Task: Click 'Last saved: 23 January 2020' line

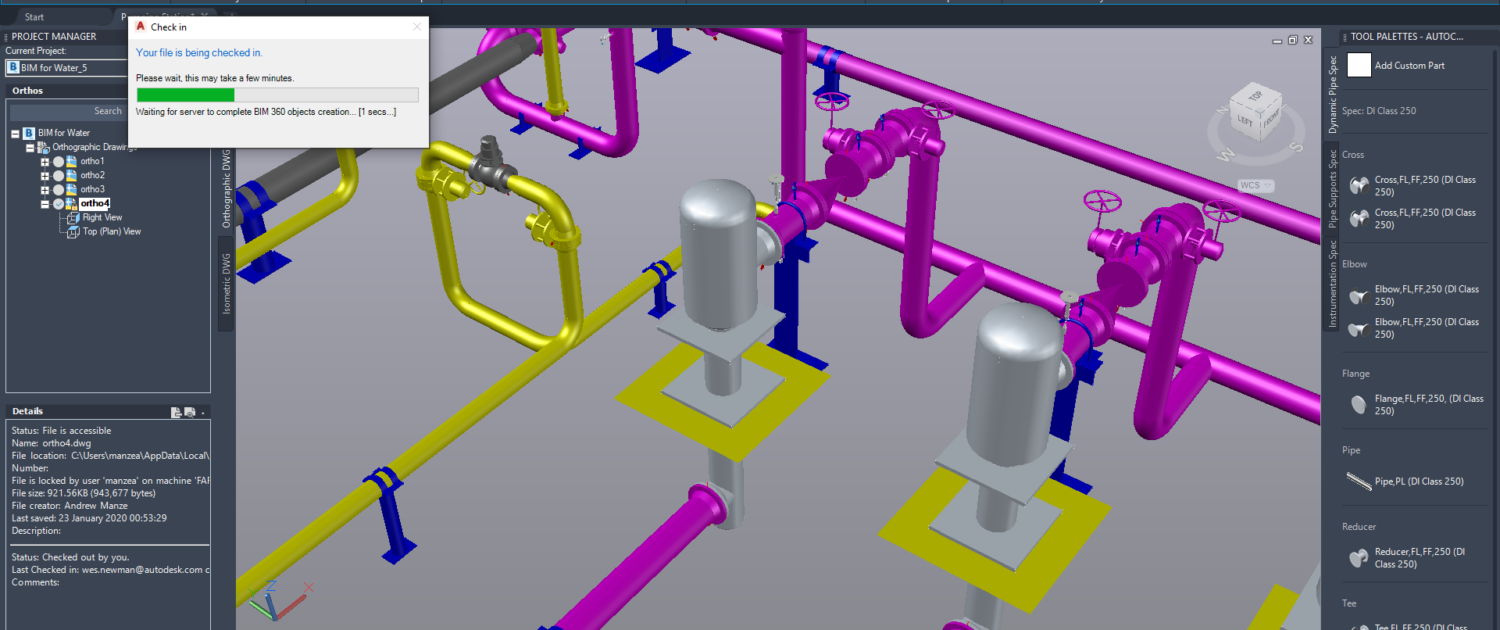Action: 89,518
